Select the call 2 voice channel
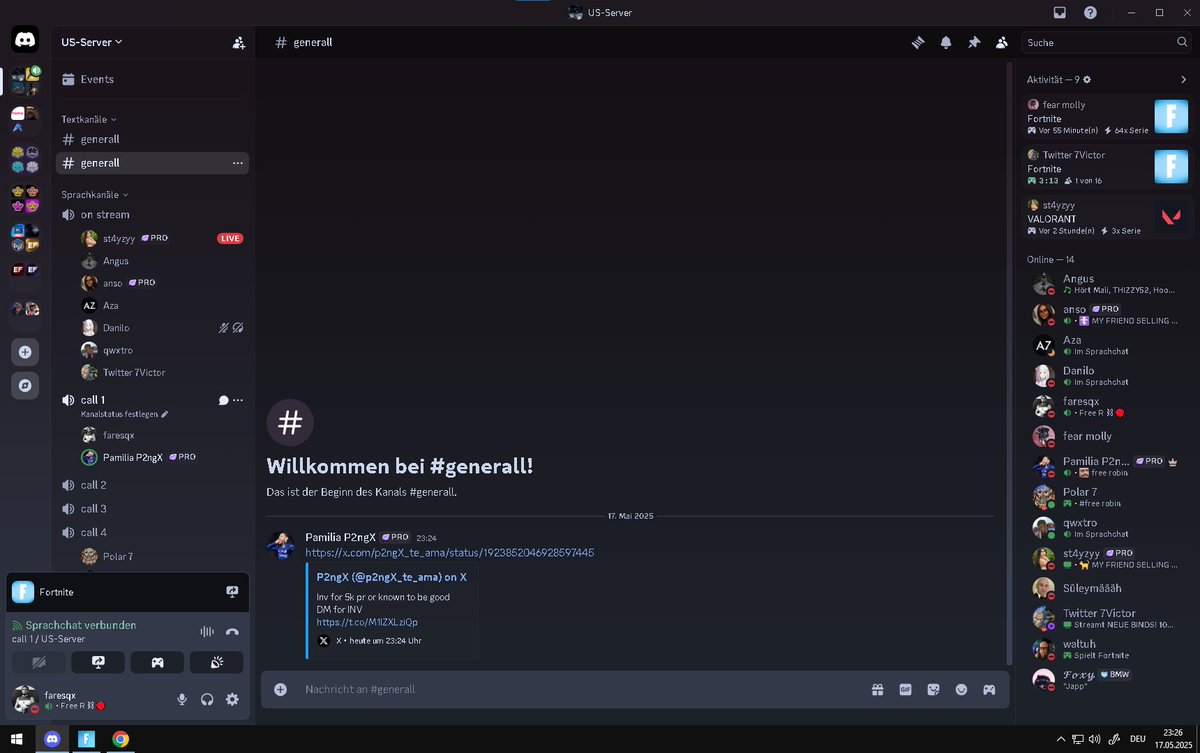The width and height of the screenshot is (1200, 753). 152,485
